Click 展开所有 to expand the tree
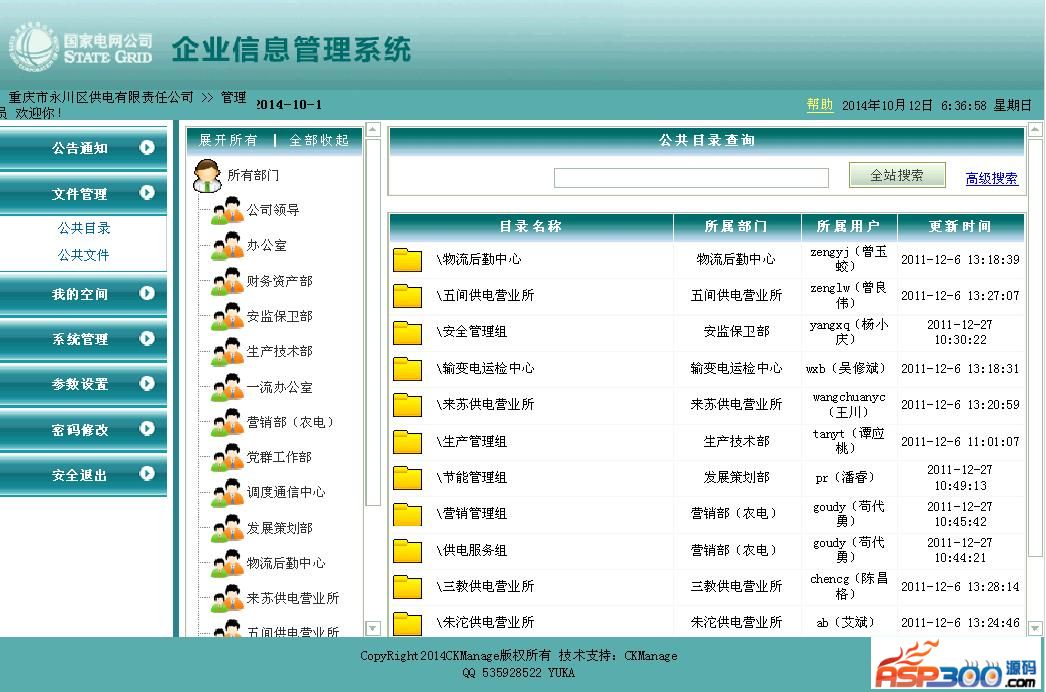Image resolution: width=1046 pixels, height=692 pixels. click(x=229, y=140)
